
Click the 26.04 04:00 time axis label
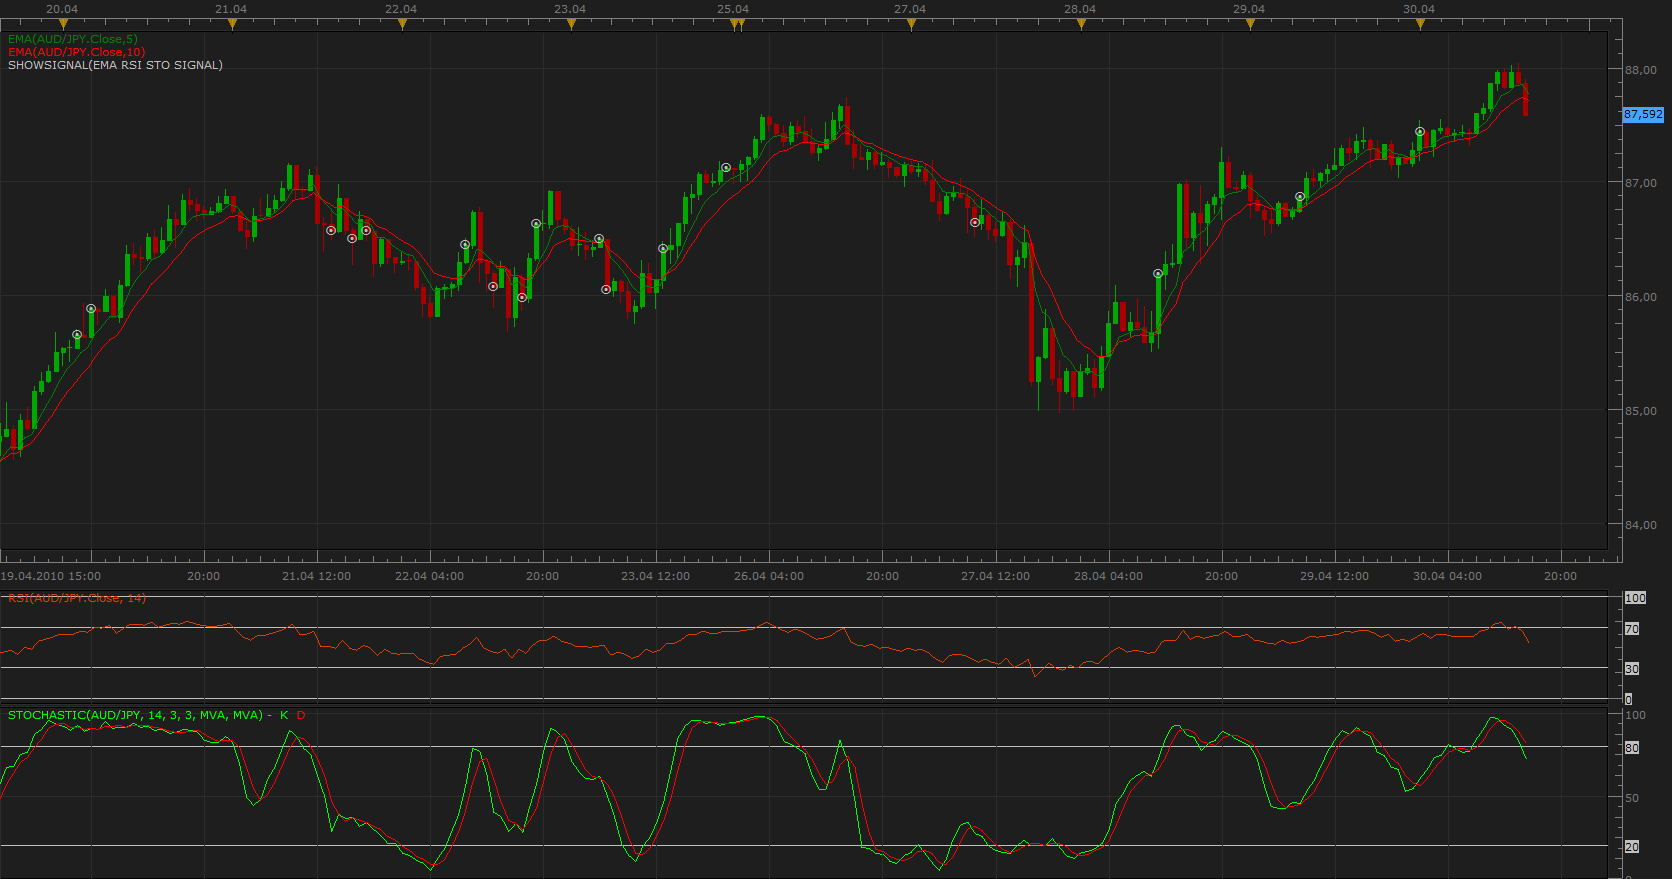(768, 576)
